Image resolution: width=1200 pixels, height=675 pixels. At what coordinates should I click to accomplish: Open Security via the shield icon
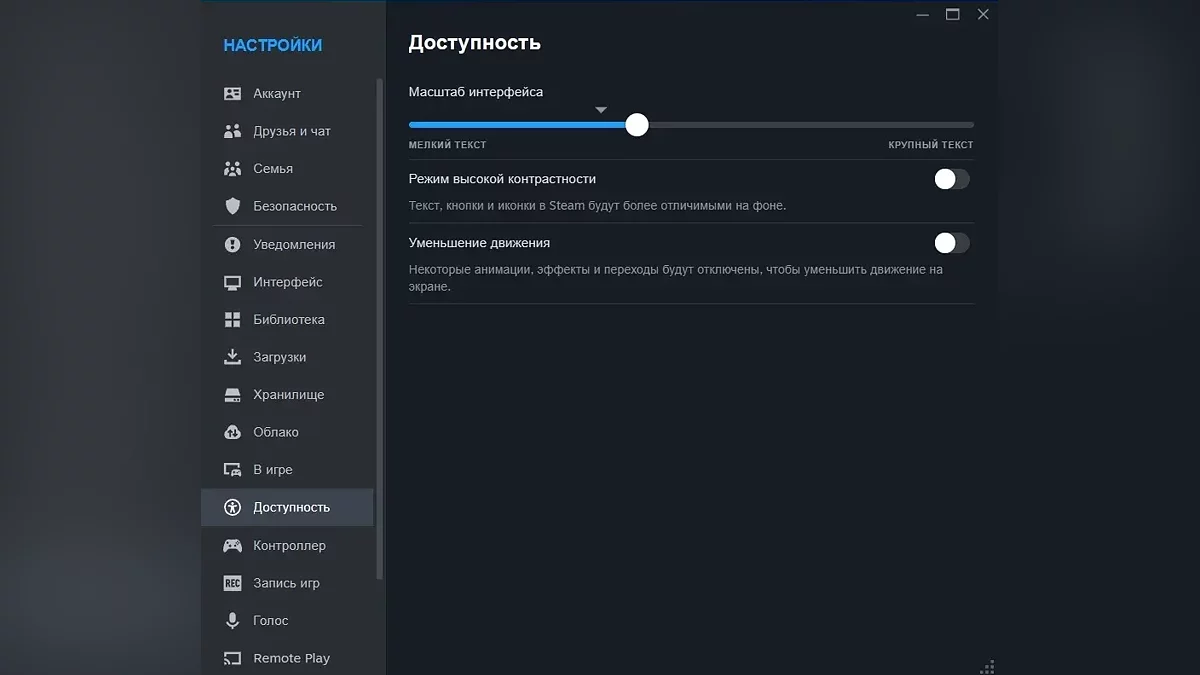pos(232,206)
